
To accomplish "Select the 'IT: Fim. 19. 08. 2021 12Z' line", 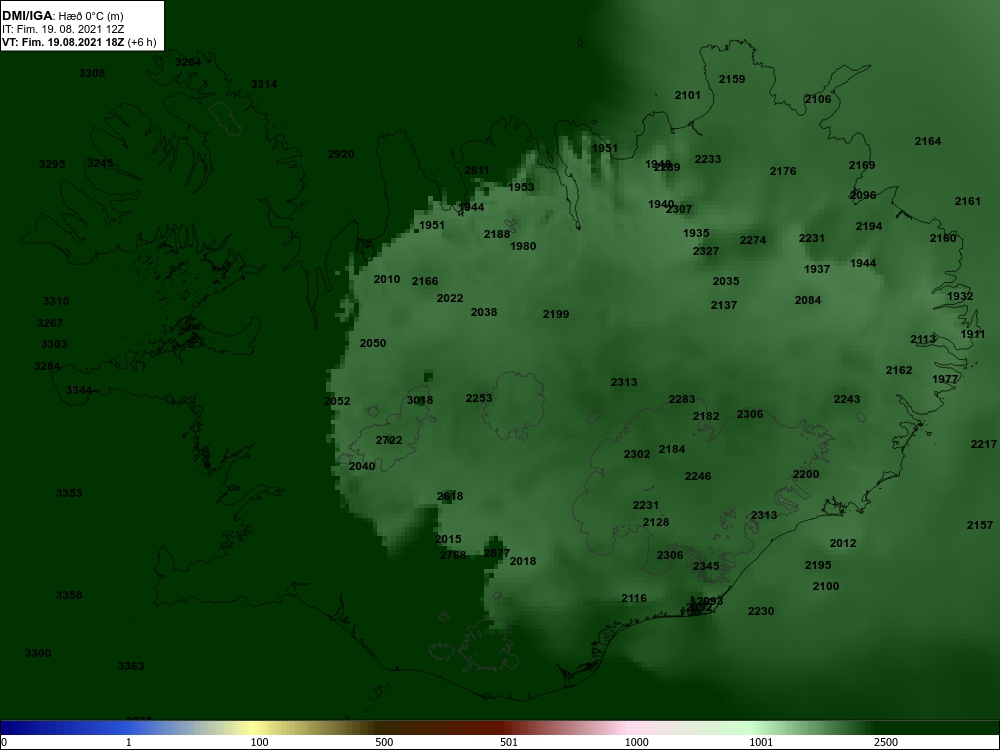I will click(x=62, y=29).
